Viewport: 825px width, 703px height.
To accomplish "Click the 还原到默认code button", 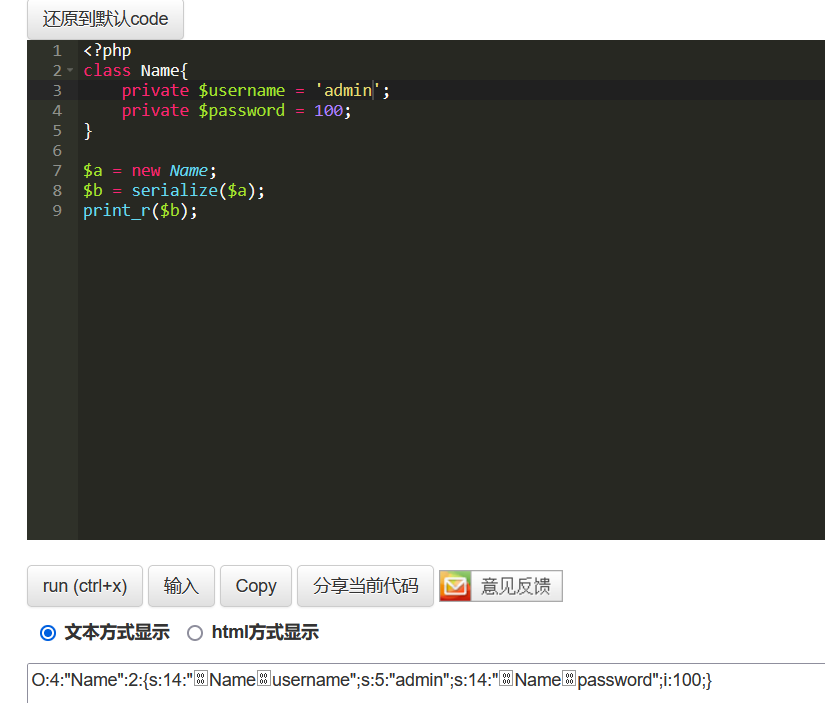I will [105, 19].
